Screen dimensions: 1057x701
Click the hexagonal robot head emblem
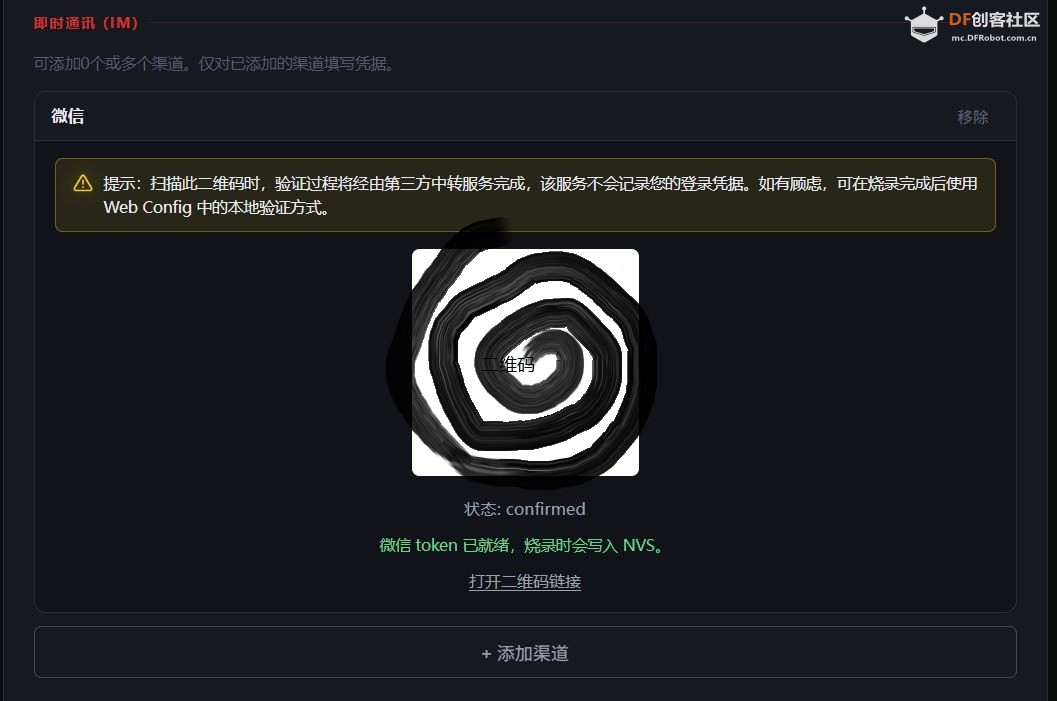922,26
